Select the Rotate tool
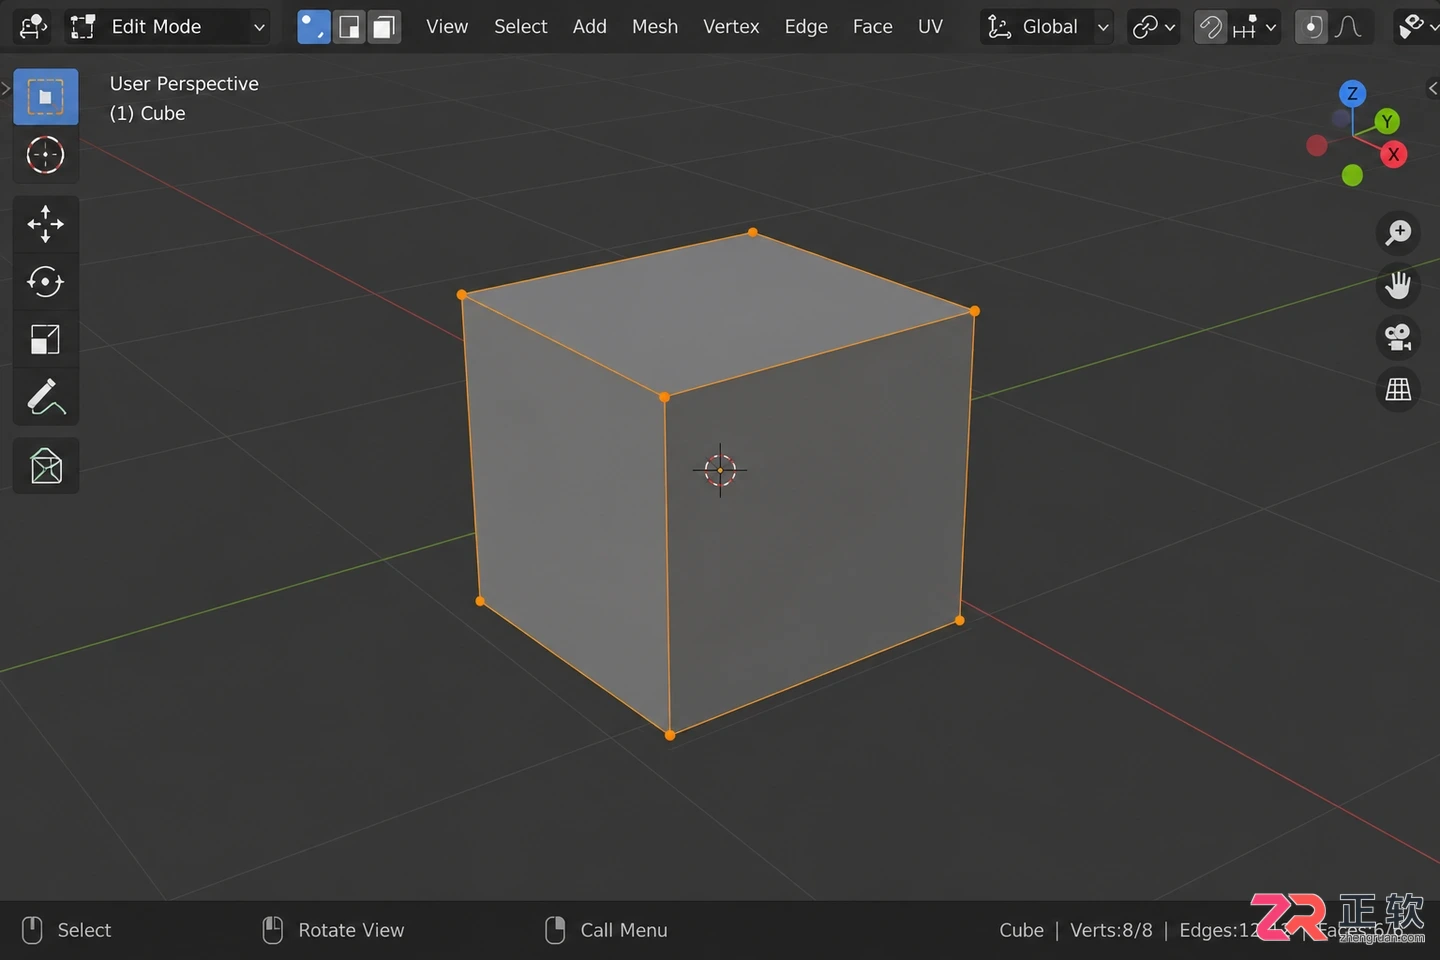Viewport: 1440px width, 960px height. [x=45, y=282]
